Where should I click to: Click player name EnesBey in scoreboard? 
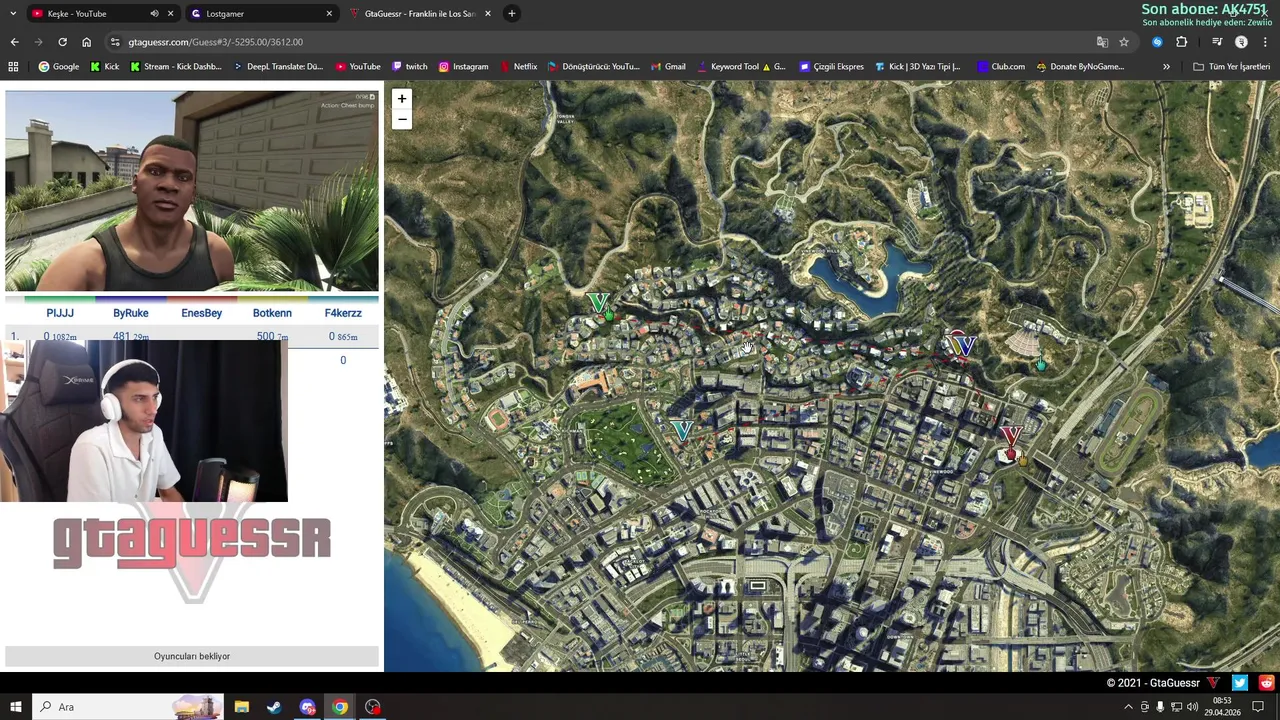pyautogui.click(x=202, y=313)
